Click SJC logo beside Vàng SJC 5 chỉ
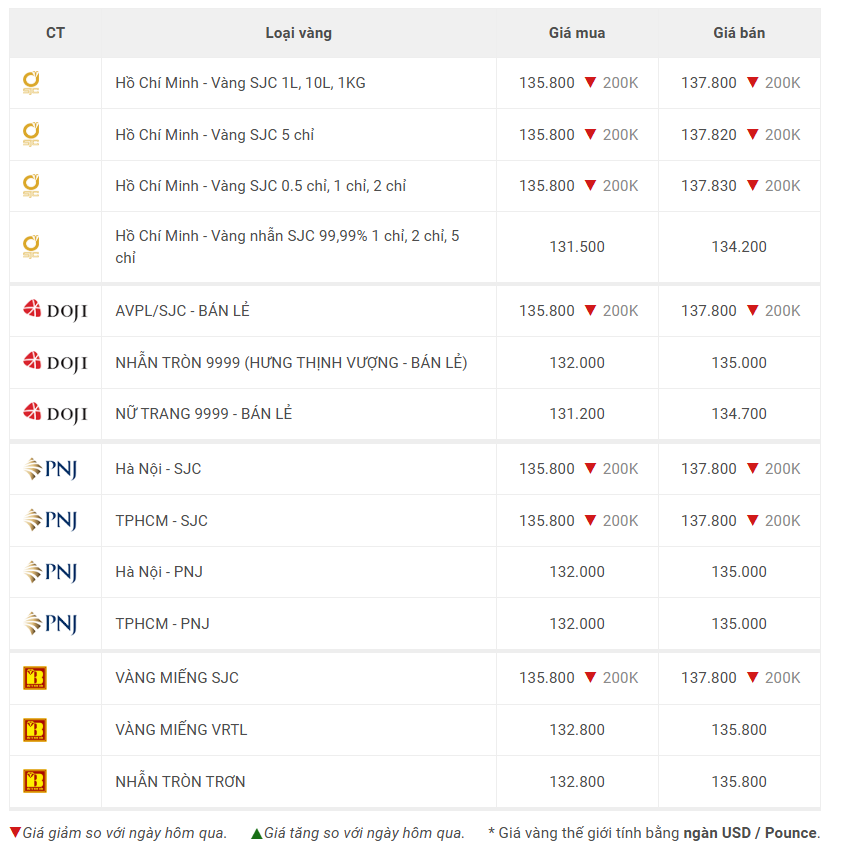Image resolution: width=842 pixels, height=853 pixels. (31, 135)
